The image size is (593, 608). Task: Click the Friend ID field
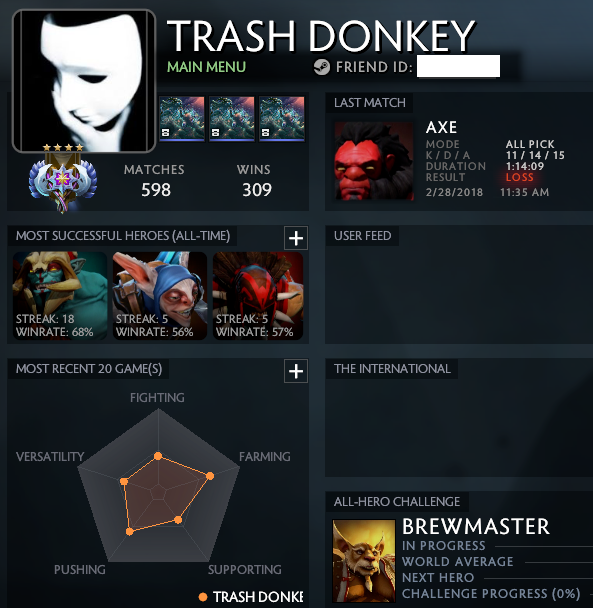458,66
